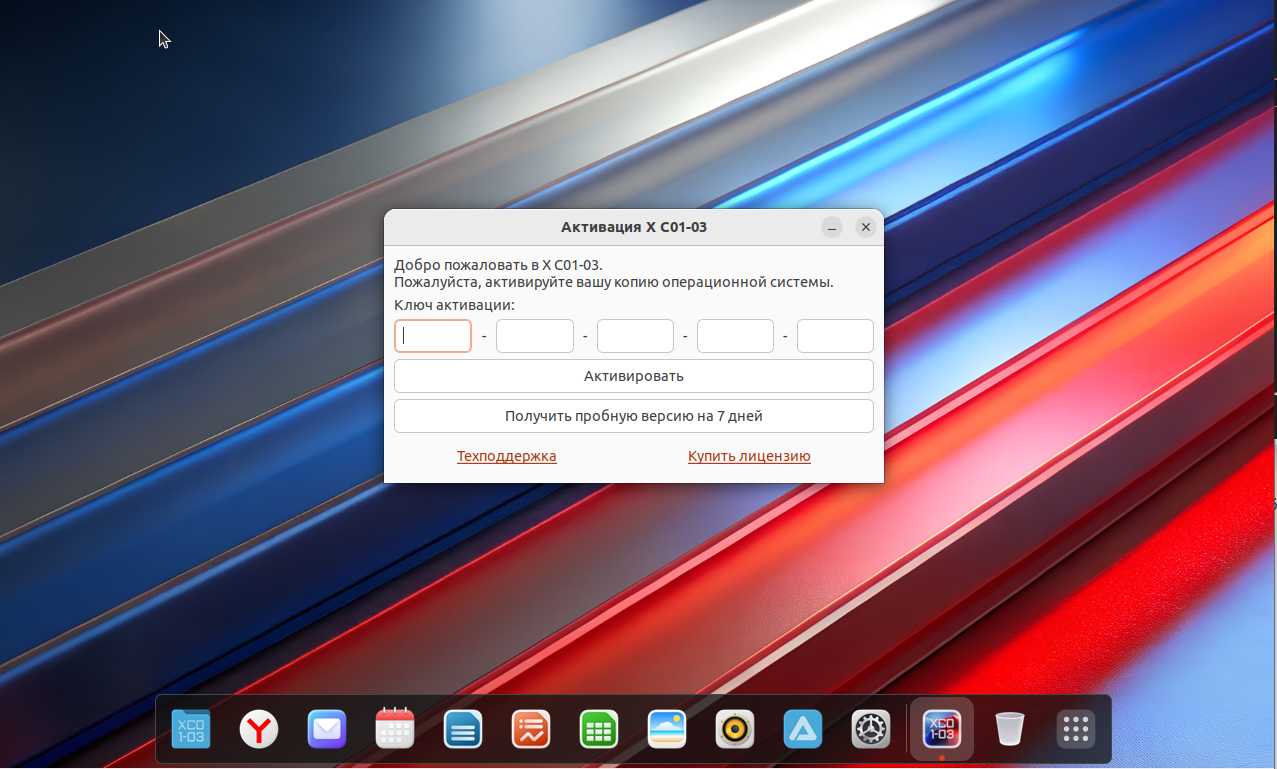Get the 7-day trial version

pos(634,416)
